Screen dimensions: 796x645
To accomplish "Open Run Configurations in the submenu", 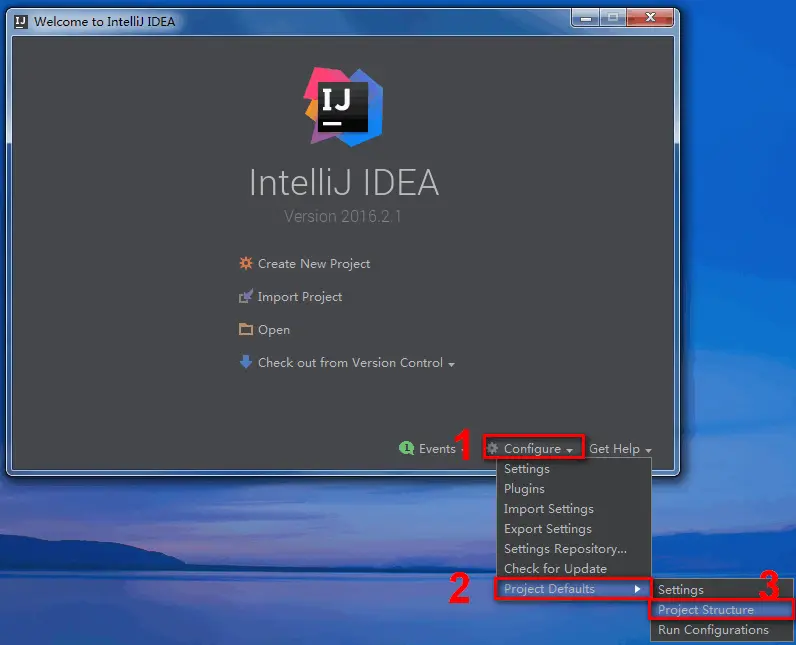I will click(x=722, y=630).
